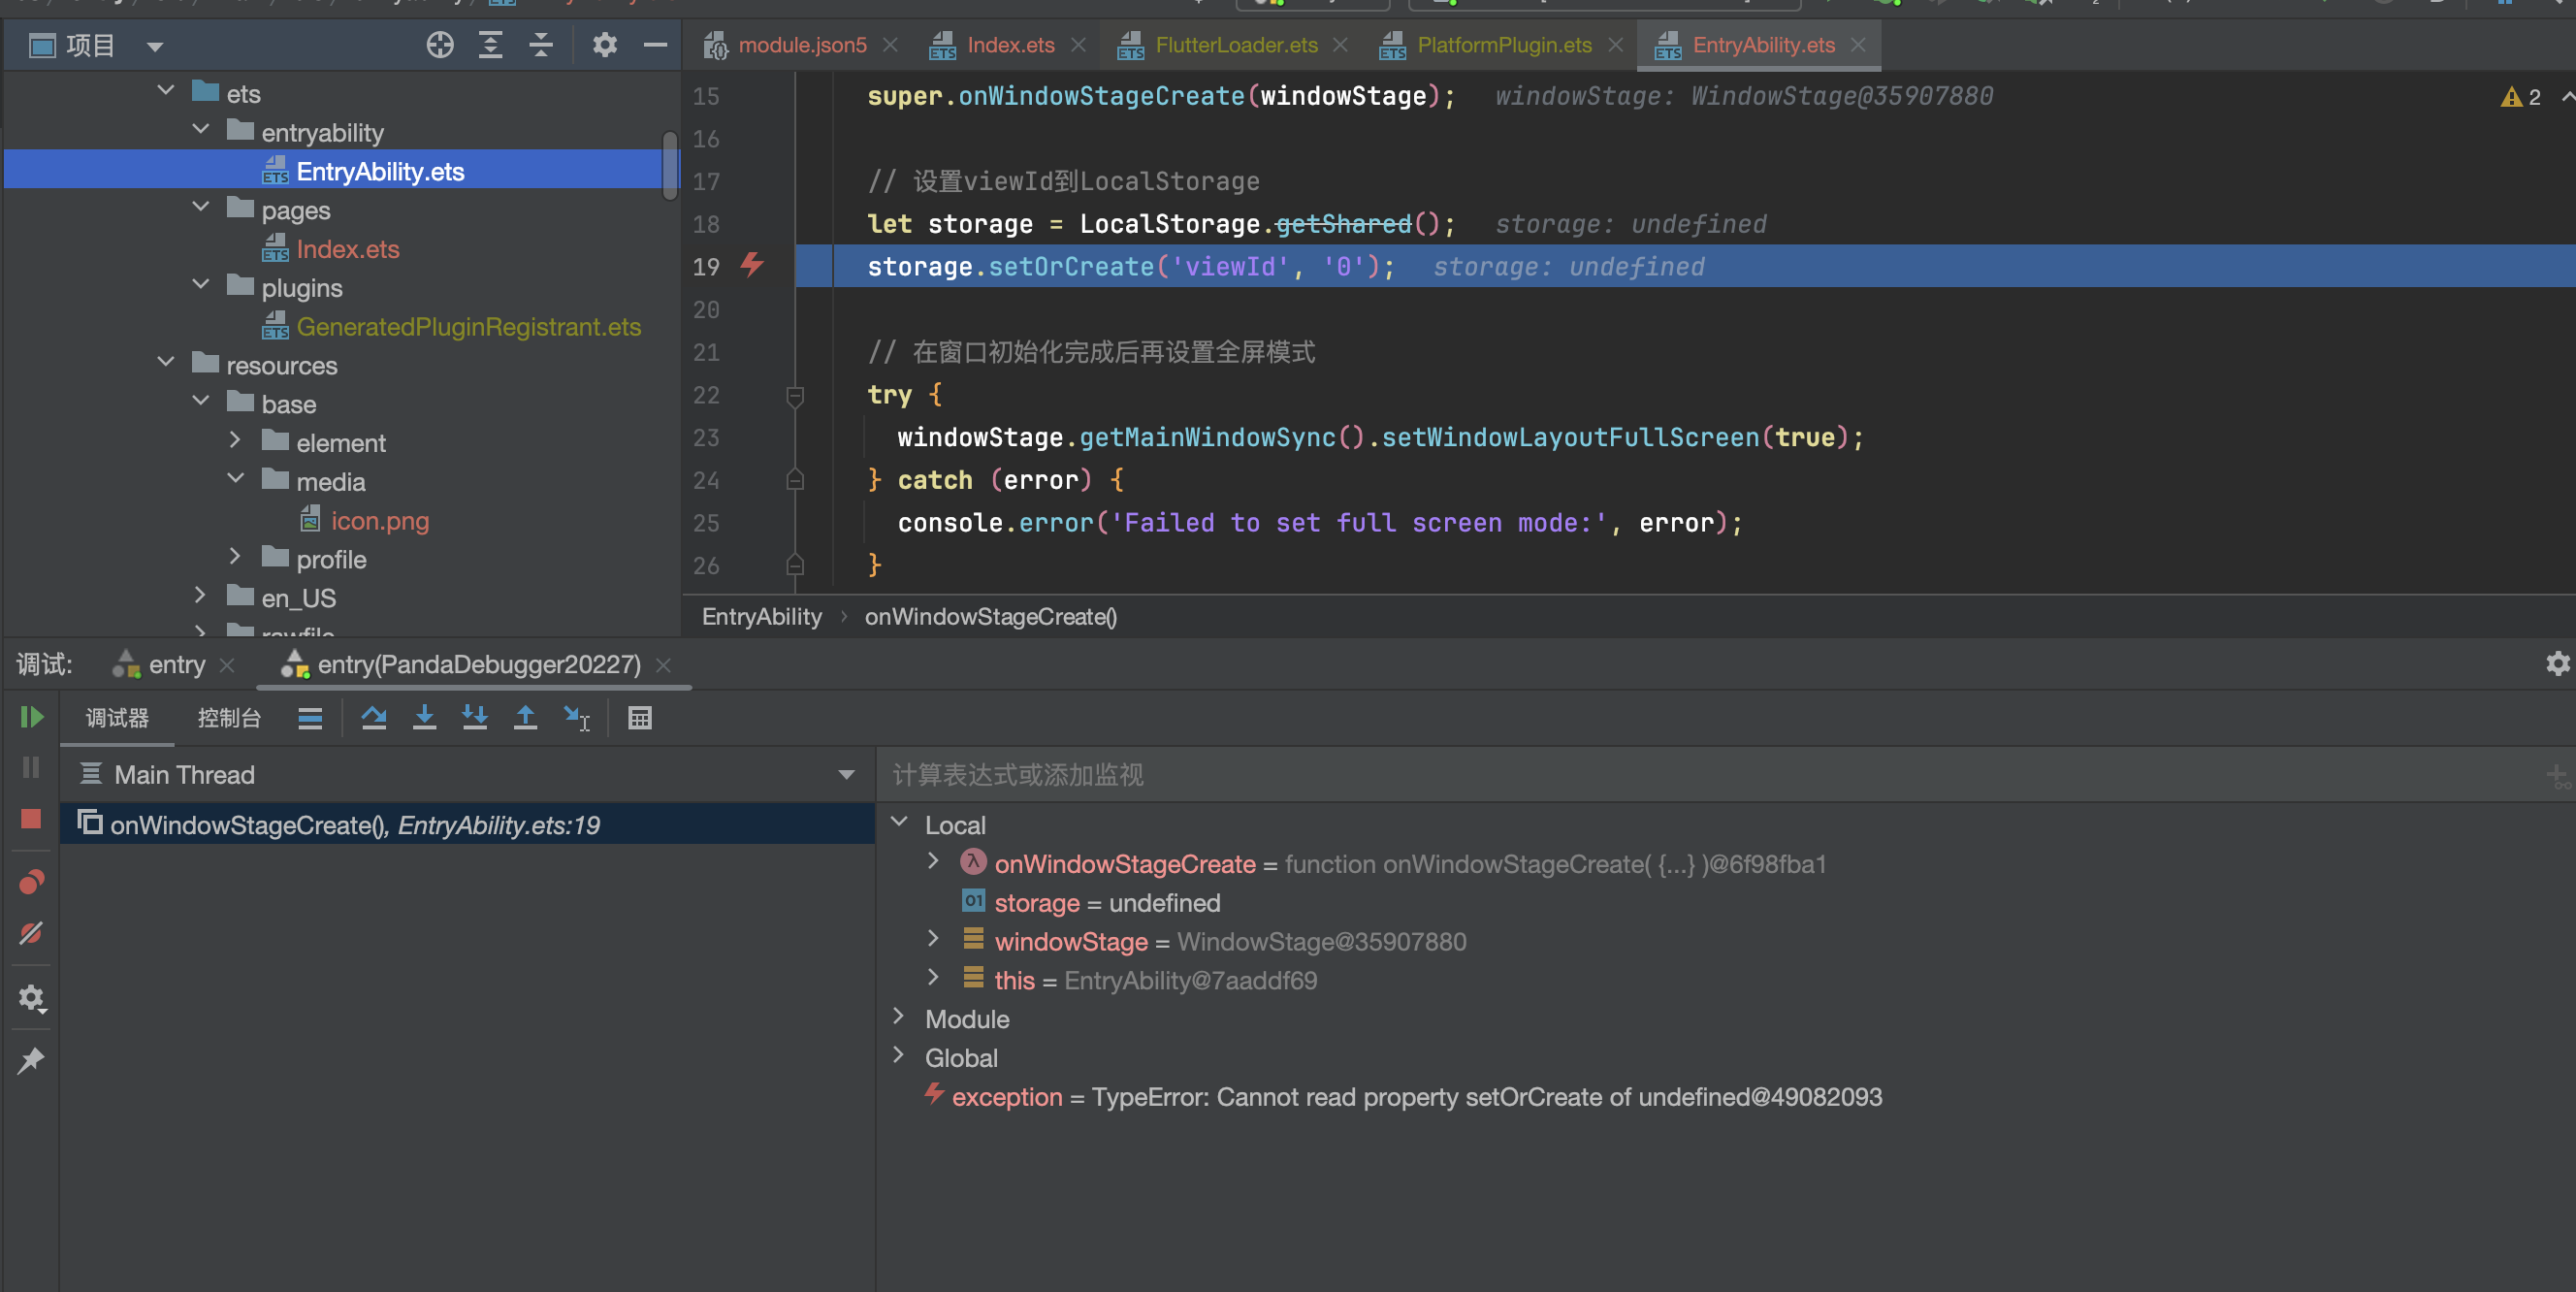Open Evaluate Expression calculator icon

[640, 717]
